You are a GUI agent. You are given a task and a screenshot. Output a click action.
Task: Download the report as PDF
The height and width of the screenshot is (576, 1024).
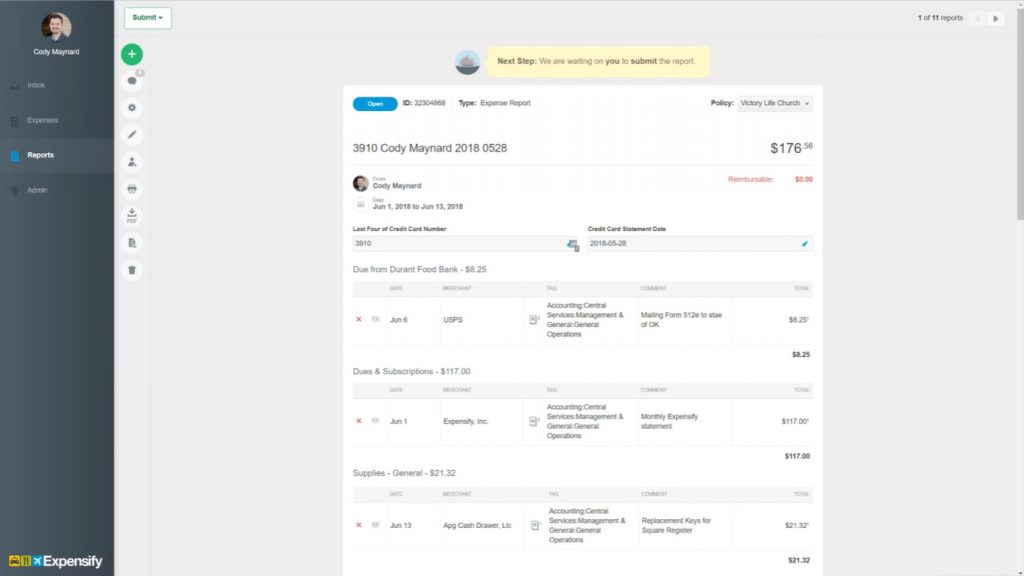tap(131, 215)
